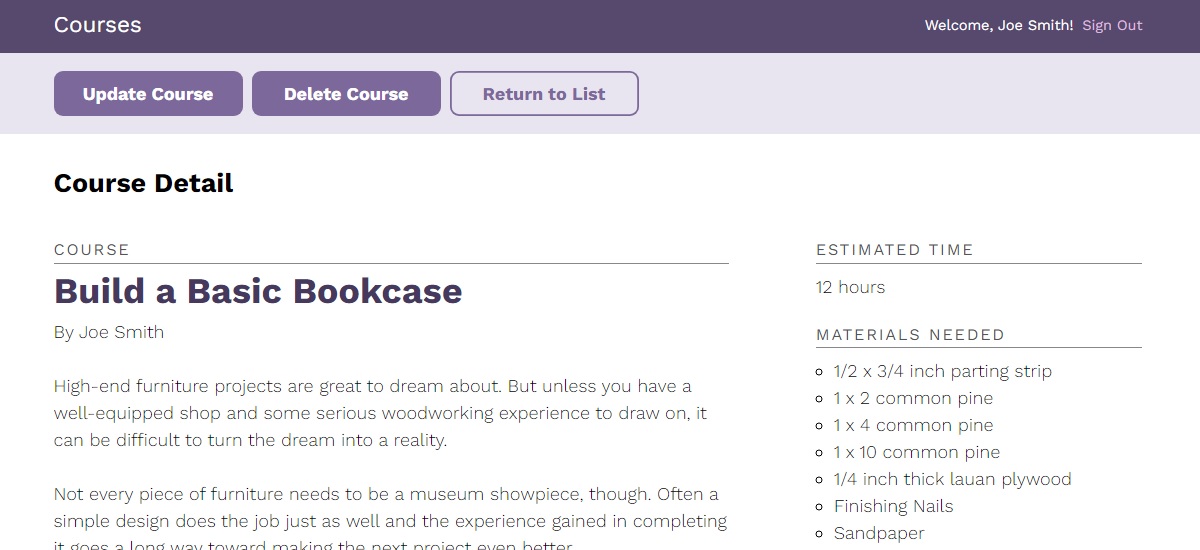Select the Finishing Nails list item

(x=893, y=506)
